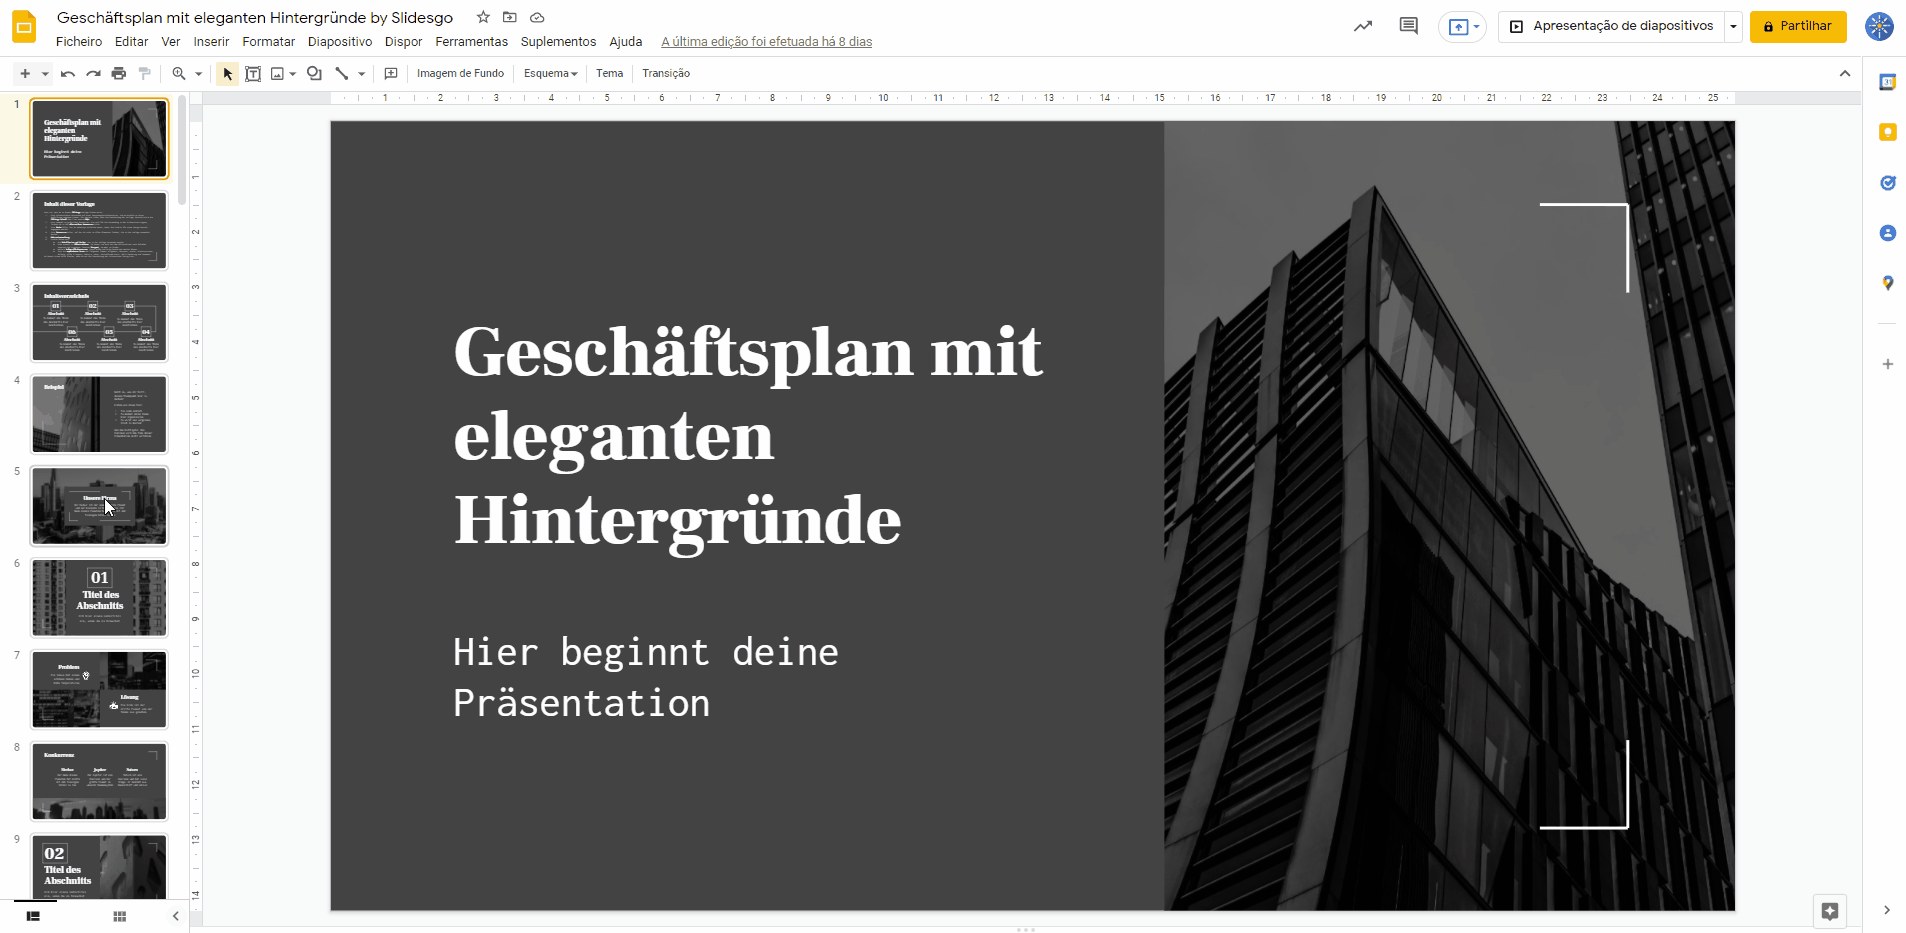Expand the new slide layout dropdown

pos(45,74)
